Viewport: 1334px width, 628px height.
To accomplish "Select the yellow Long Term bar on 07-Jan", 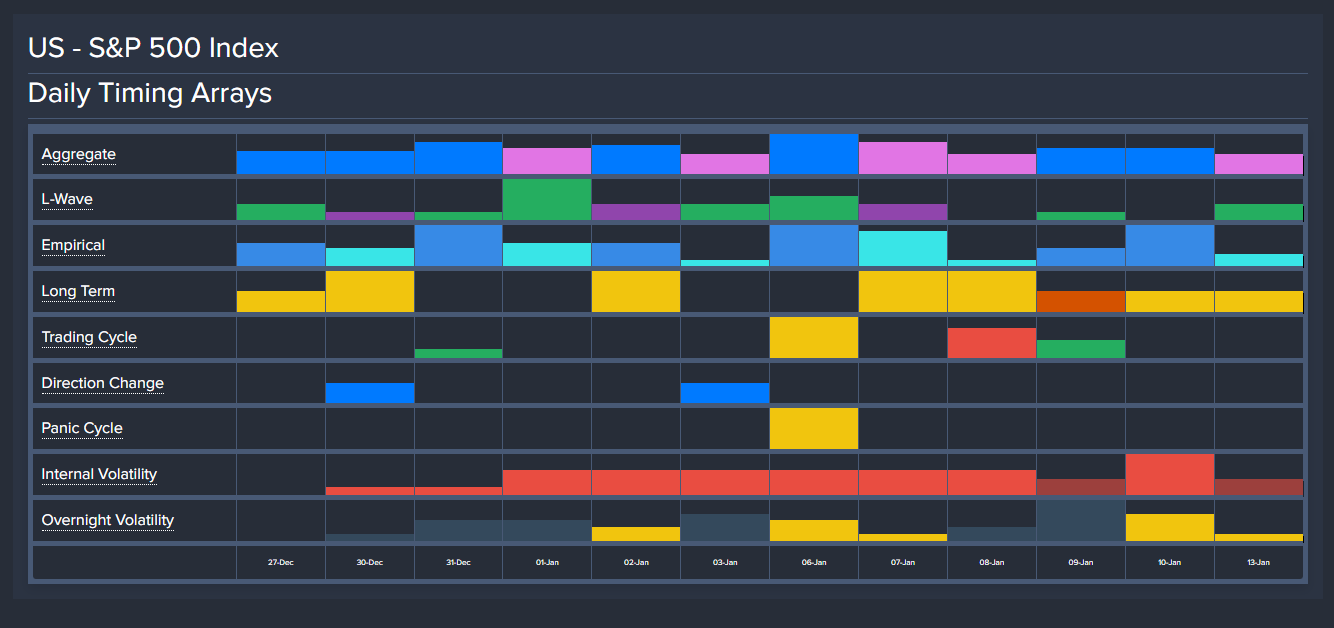I will 903,291.
